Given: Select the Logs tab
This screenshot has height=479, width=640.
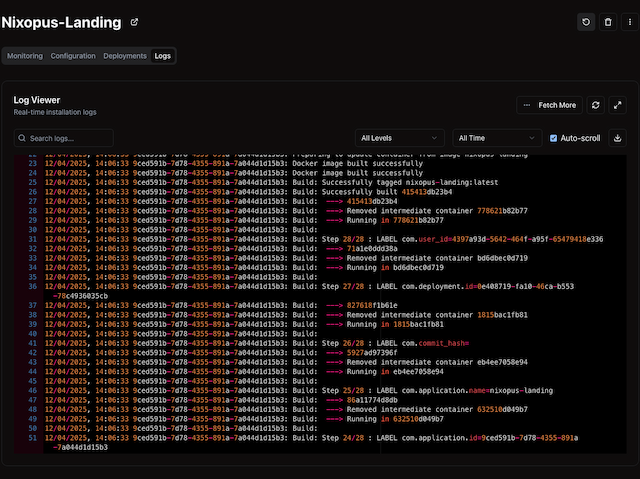Looking at the screenshot, I should point(162,56).
